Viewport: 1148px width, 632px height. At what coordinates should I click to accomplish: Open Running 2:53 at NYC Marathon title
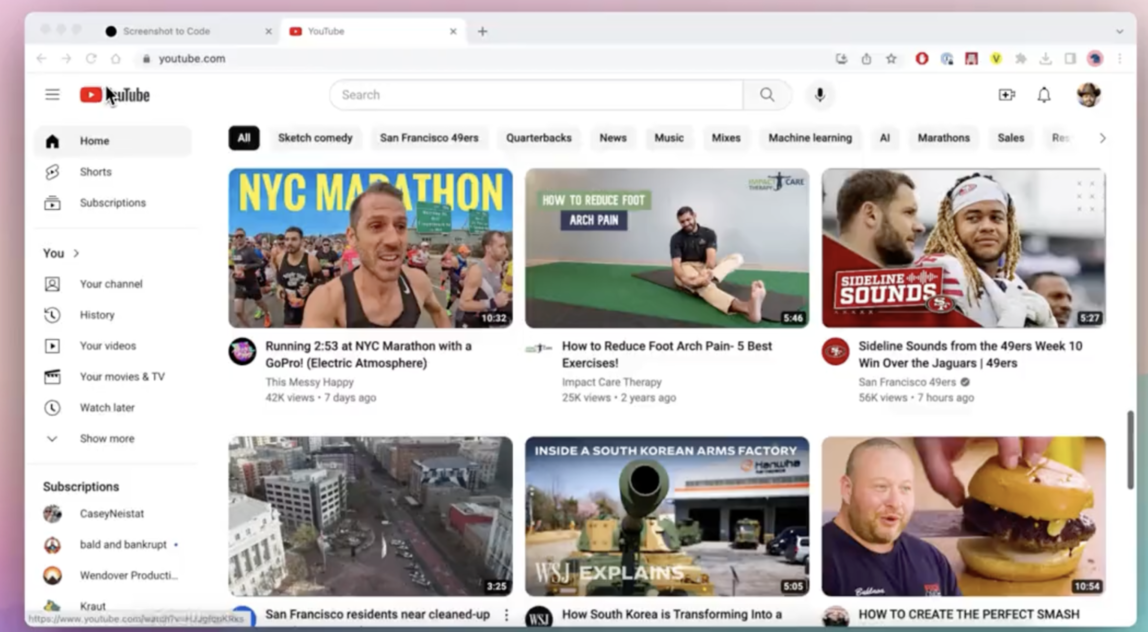[368, 354]
